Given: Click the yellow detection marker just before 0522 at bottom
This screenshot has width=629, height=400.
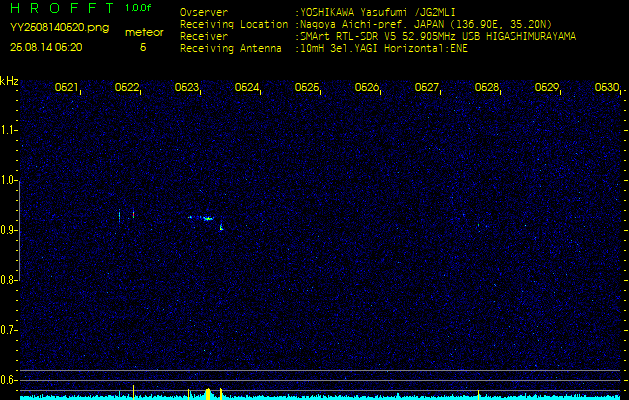Looking at the screenshot, I should pos(133,392).
